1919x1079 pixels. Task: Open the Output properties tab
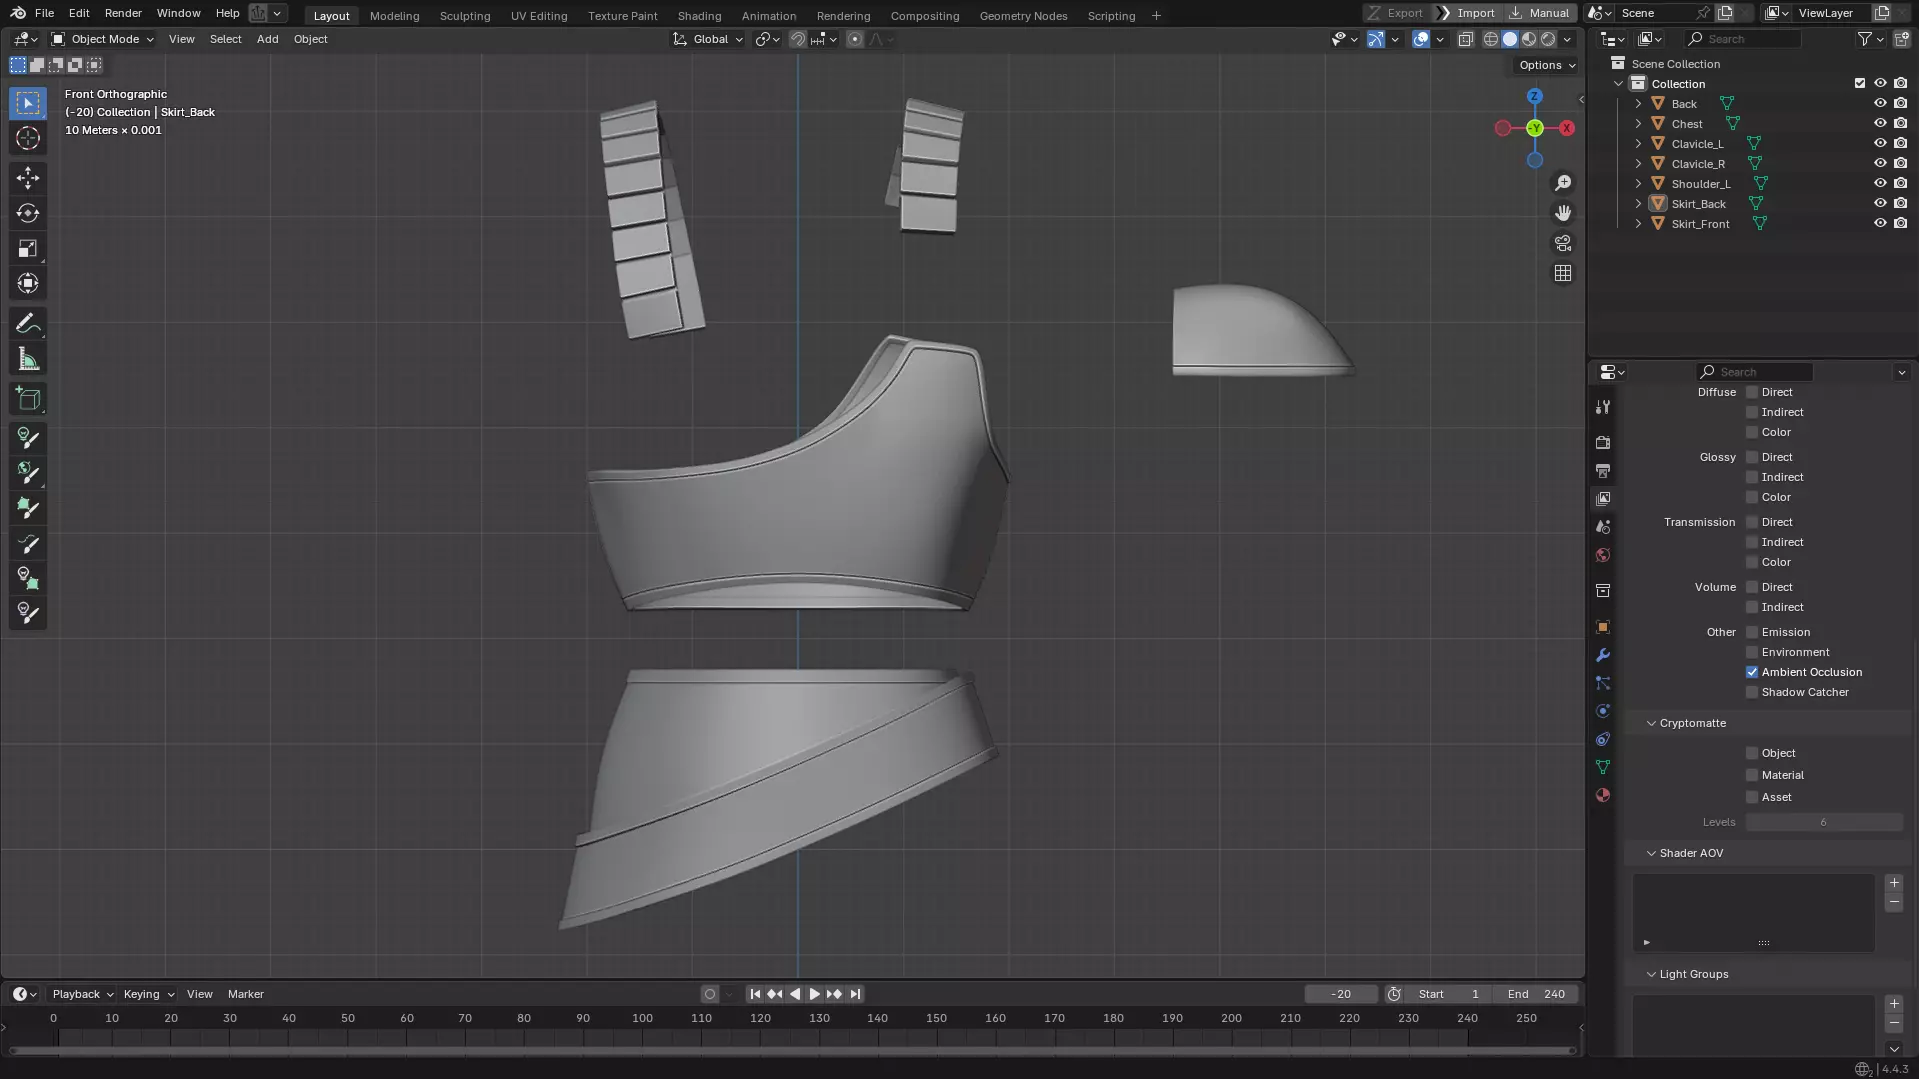click(1603, 470)
